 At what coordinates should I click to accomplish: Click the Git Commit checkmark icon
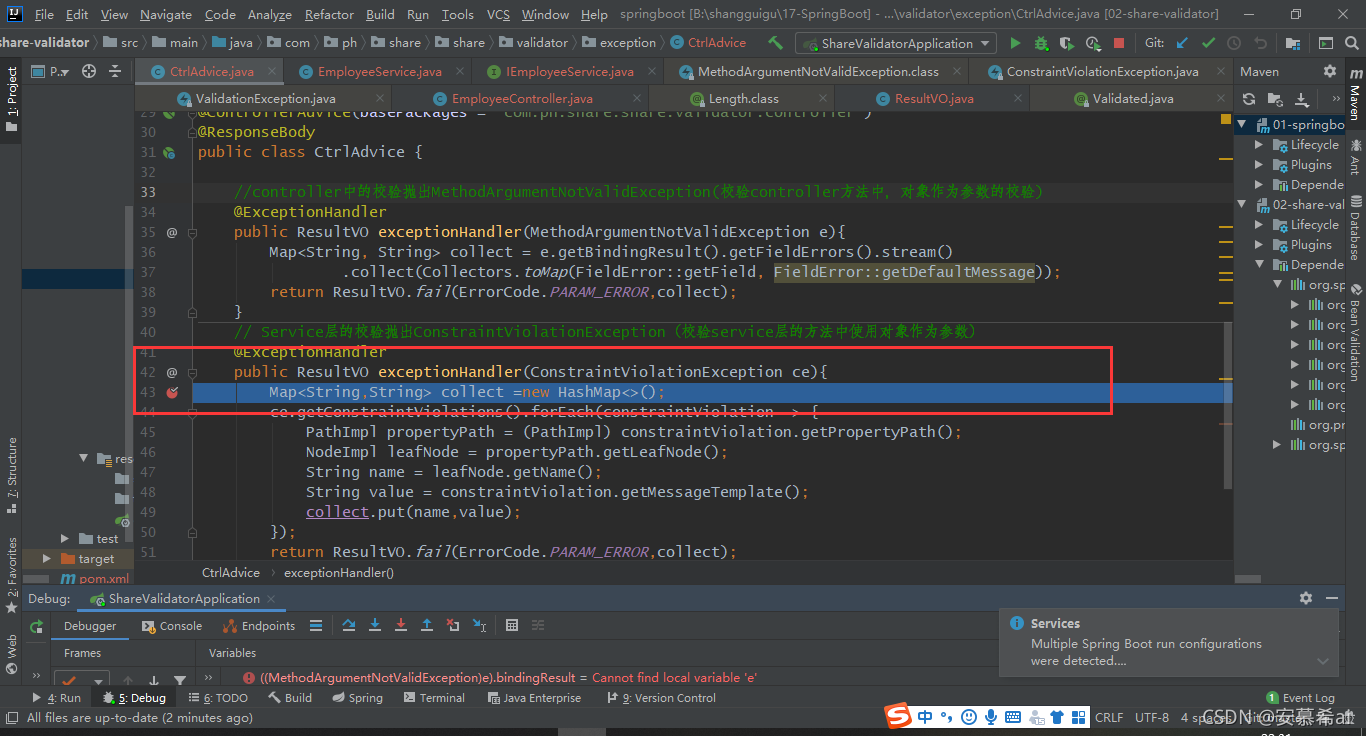coord(1209,43)
